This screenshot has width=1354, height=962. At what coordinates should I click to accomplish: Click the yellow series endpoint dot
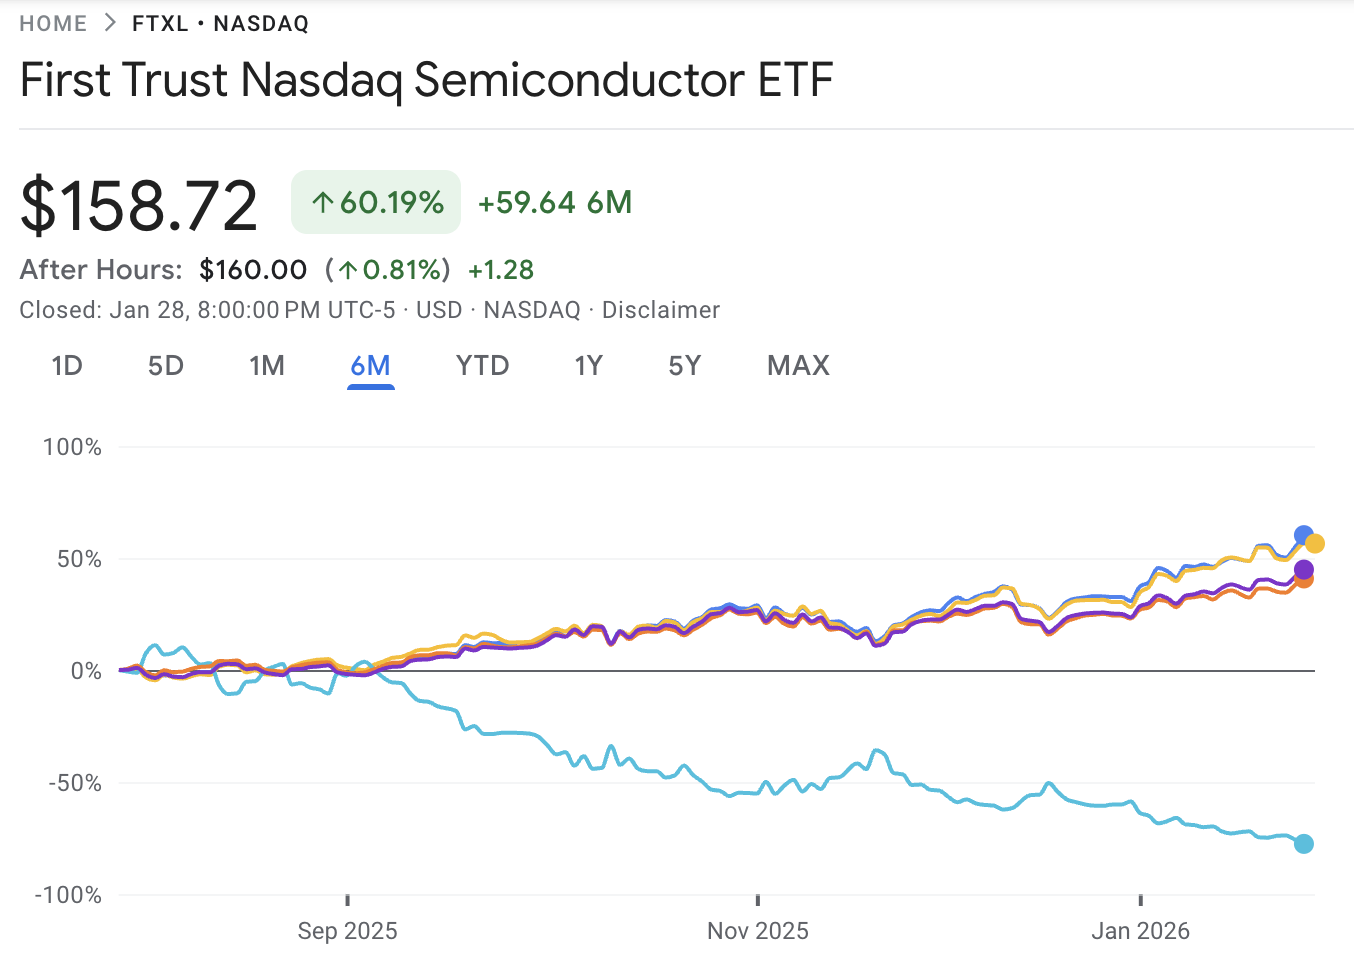pos(1317,543)
